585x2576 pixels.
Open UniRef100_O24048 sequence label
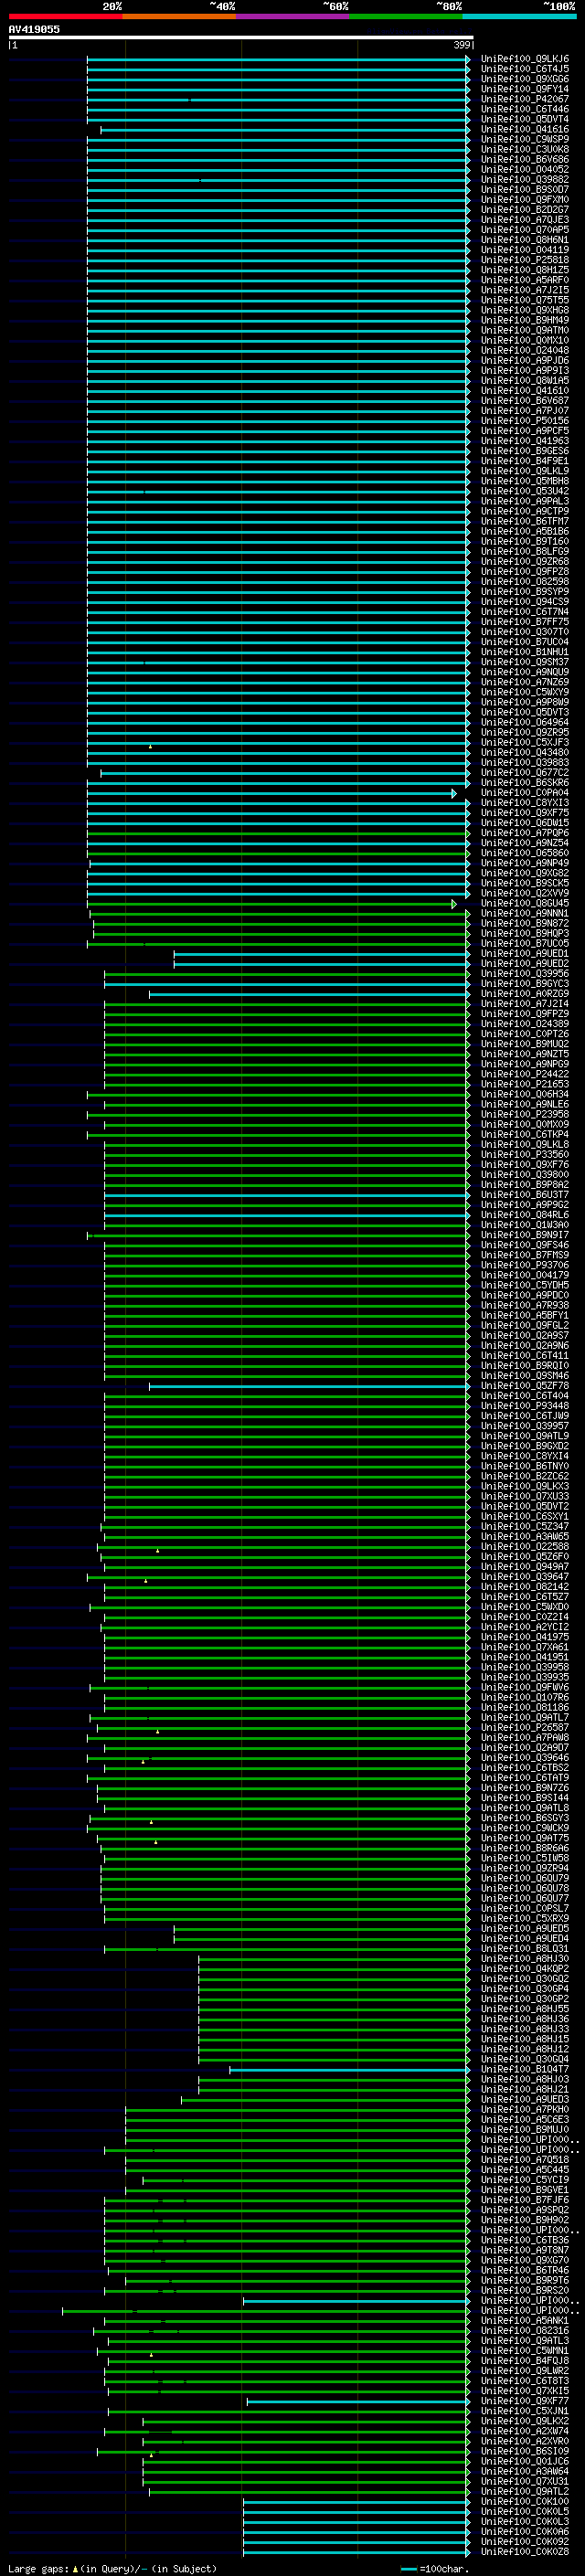point(525,350)
